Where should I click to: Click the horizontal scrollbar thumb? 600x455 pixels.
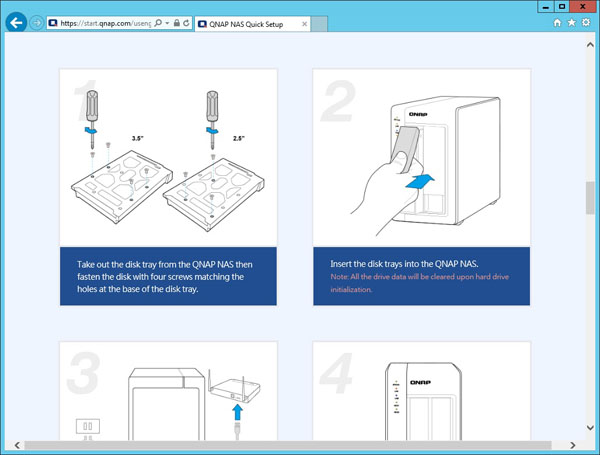click(288, 445)
